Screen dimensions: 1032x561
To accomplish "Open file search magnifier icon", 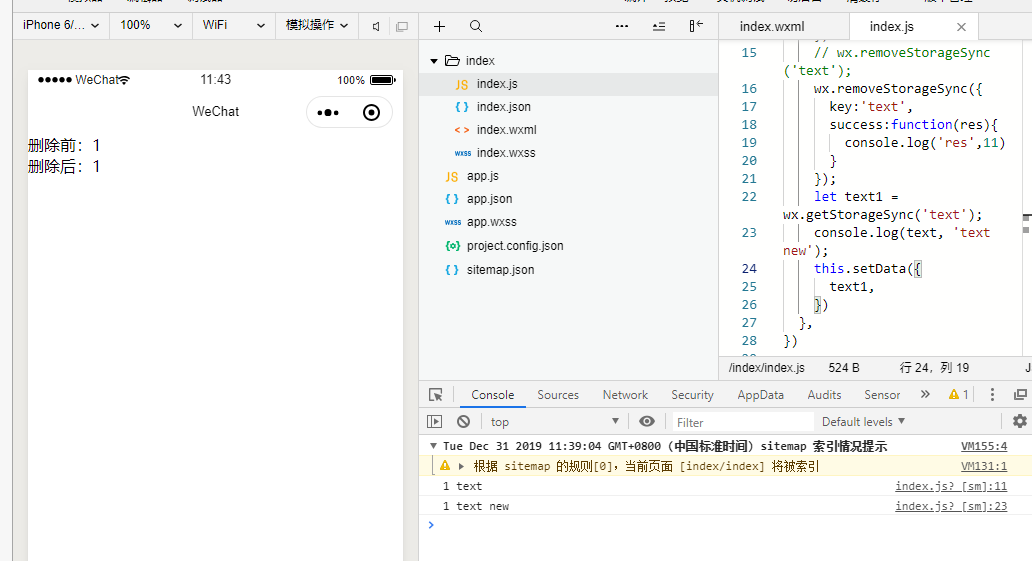I will pos(476,26).
